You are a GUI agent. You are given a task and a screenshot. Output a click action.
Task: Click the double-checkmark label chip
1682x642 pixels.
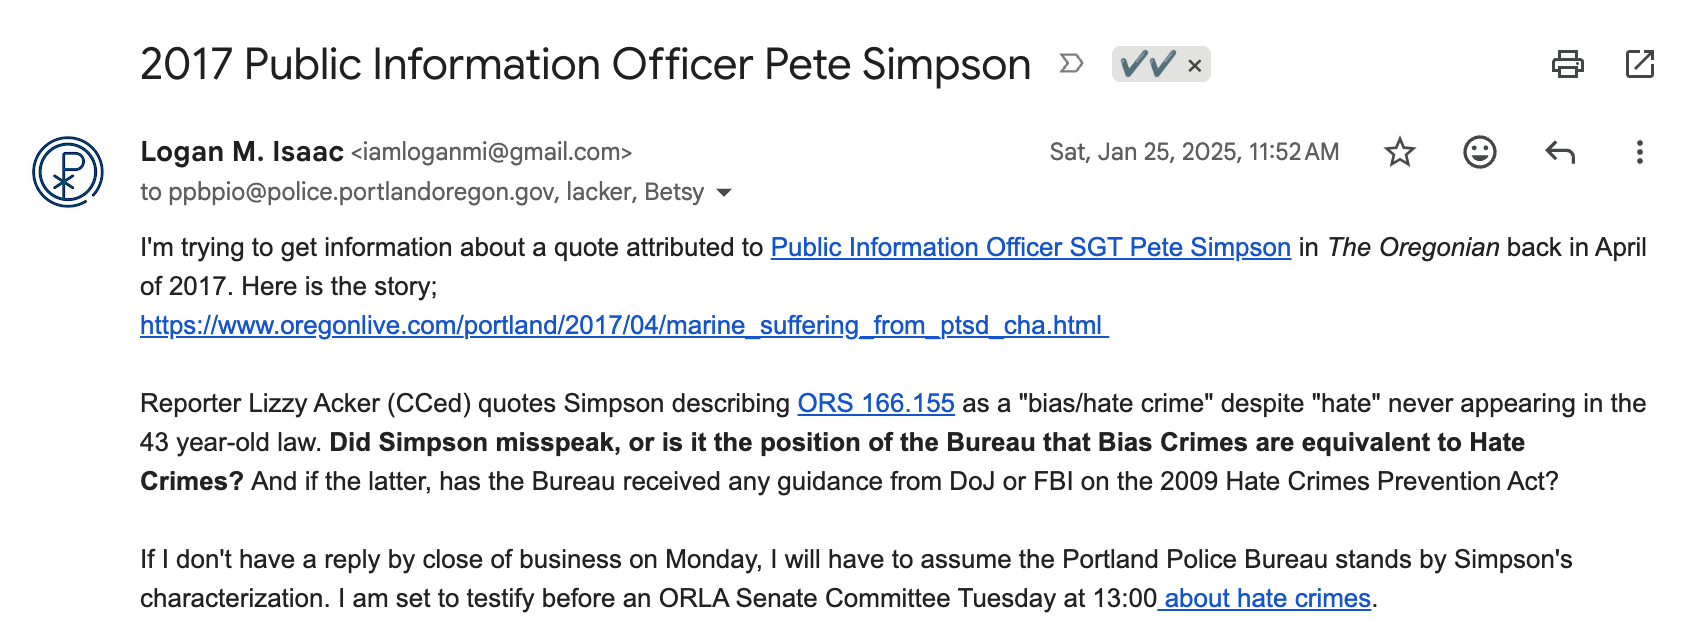coord(1148,65)
